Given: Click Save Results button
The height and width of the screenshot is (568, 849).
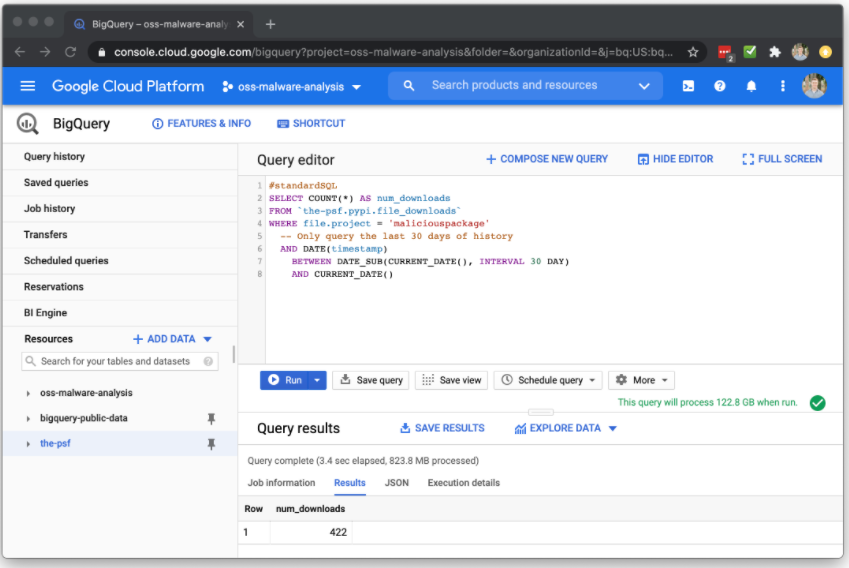Looking at the screenshot, I should coord(442,428).
